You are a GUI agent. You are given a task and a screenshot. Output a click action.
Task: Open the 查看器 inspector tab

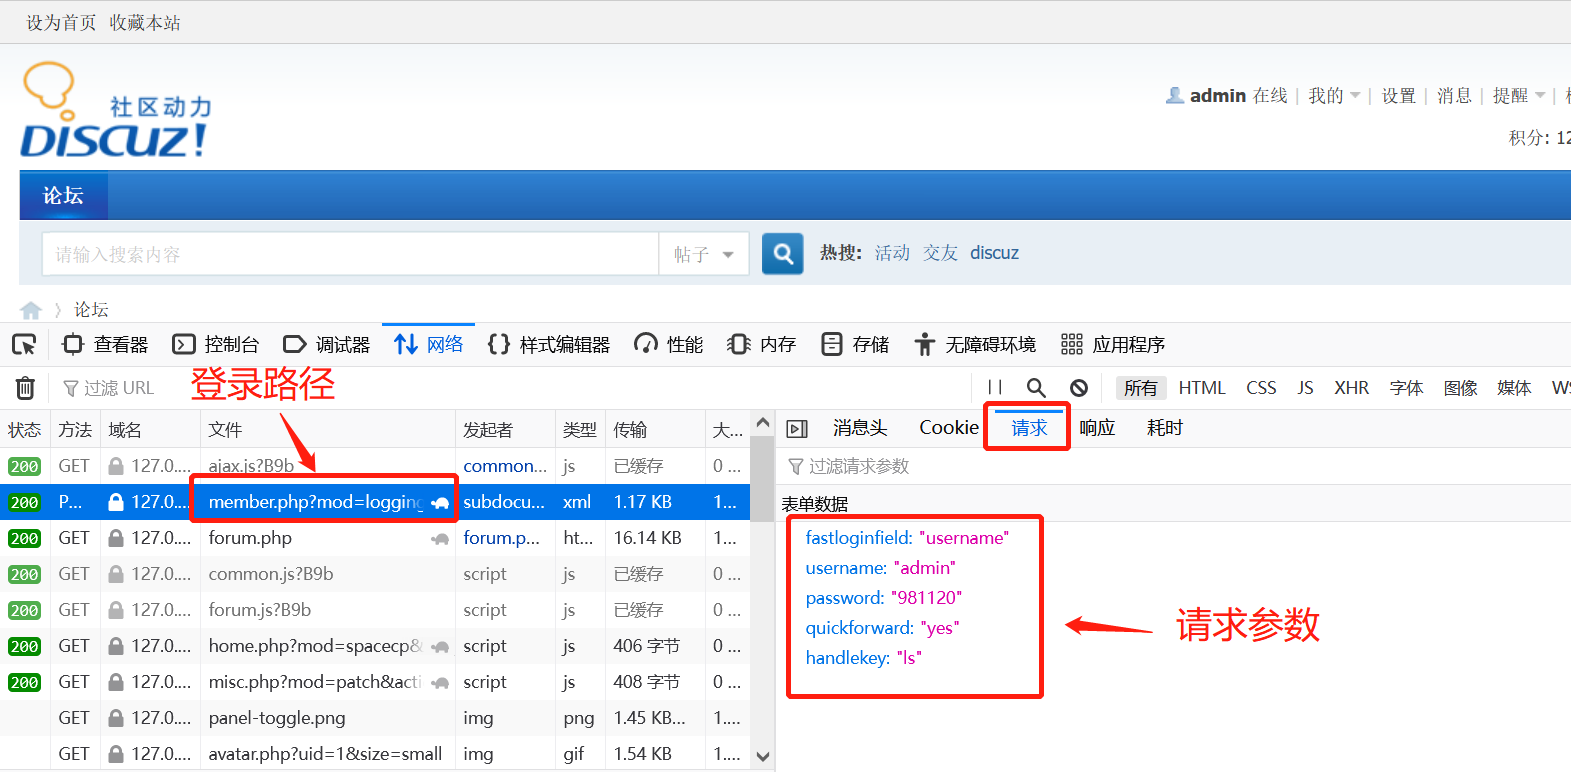105,345
